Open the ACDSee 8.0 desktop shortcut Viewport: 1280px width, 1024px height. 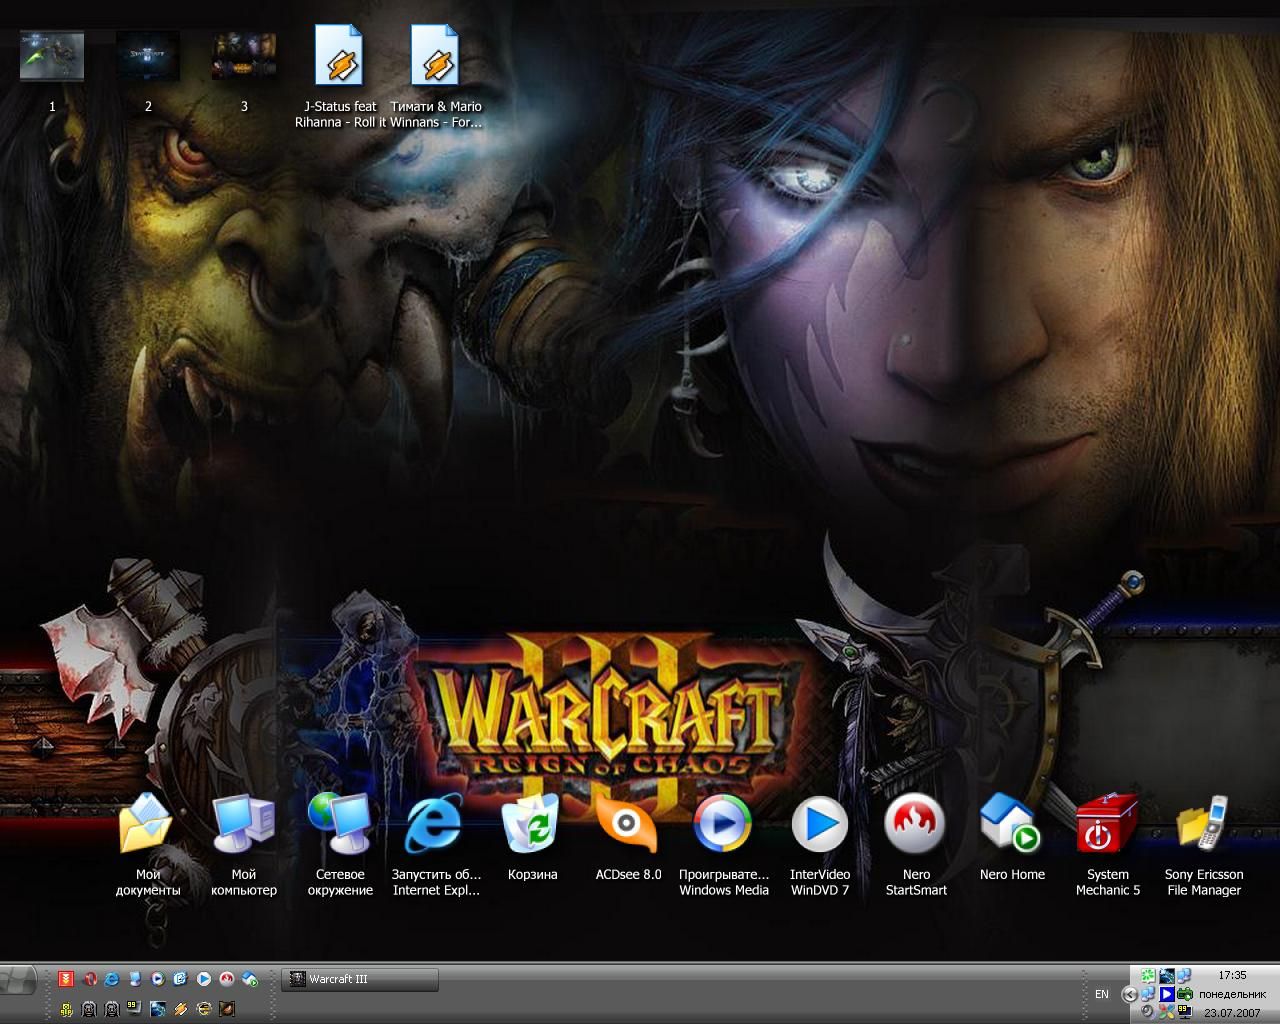pyautogui.click(x=628, y=826)
